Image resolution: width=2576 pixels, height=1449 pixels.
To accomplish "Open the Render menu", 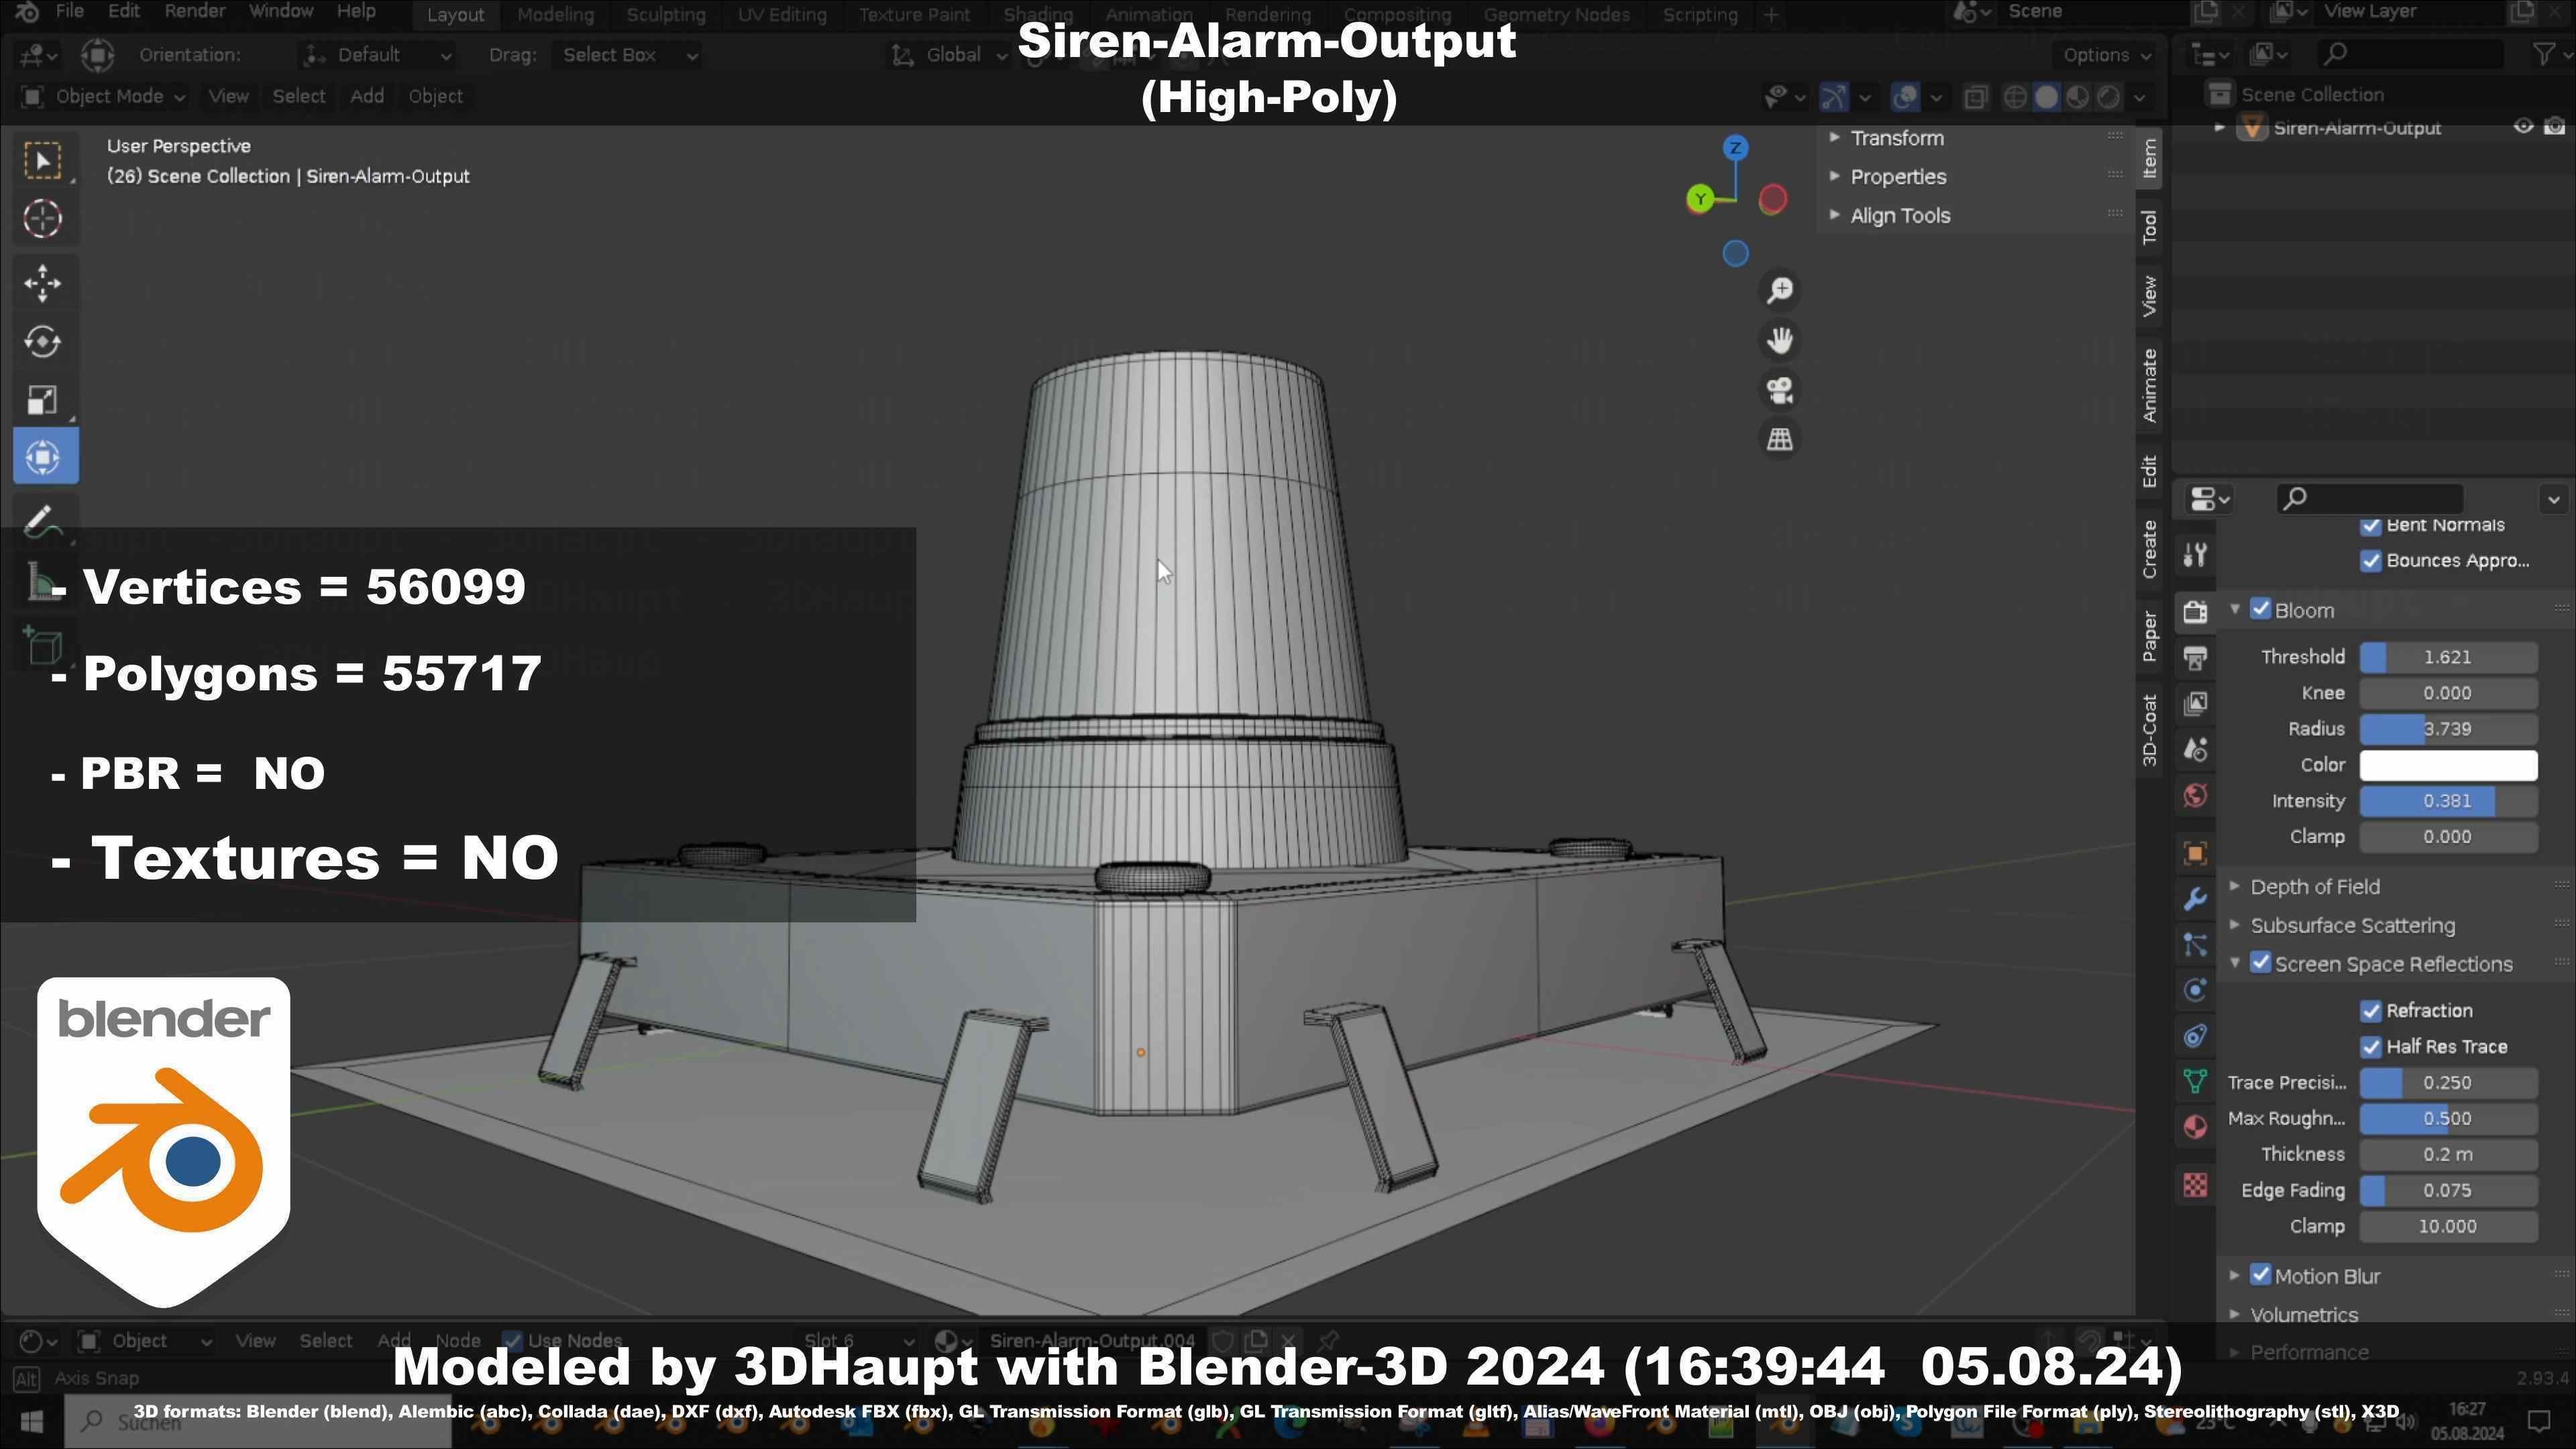I will pos(194,11).
